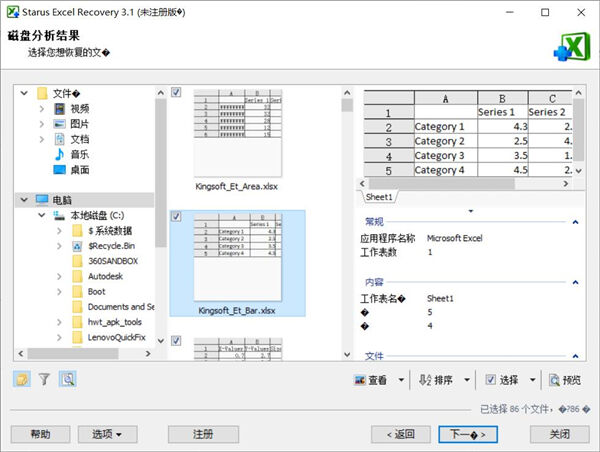600x452 pixels.
Task: Click the 预览 preview icon
Action: 554,380
